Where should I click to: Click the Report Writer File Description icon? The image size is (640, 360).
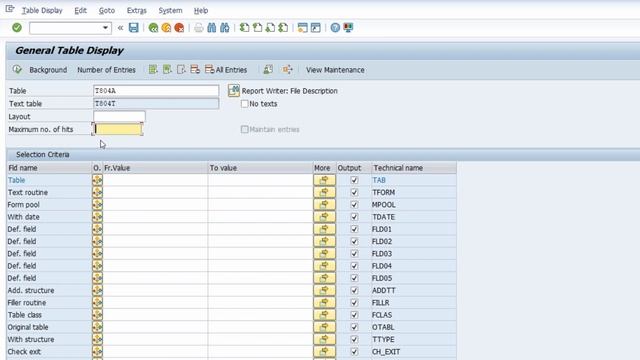tap(233, 91)
